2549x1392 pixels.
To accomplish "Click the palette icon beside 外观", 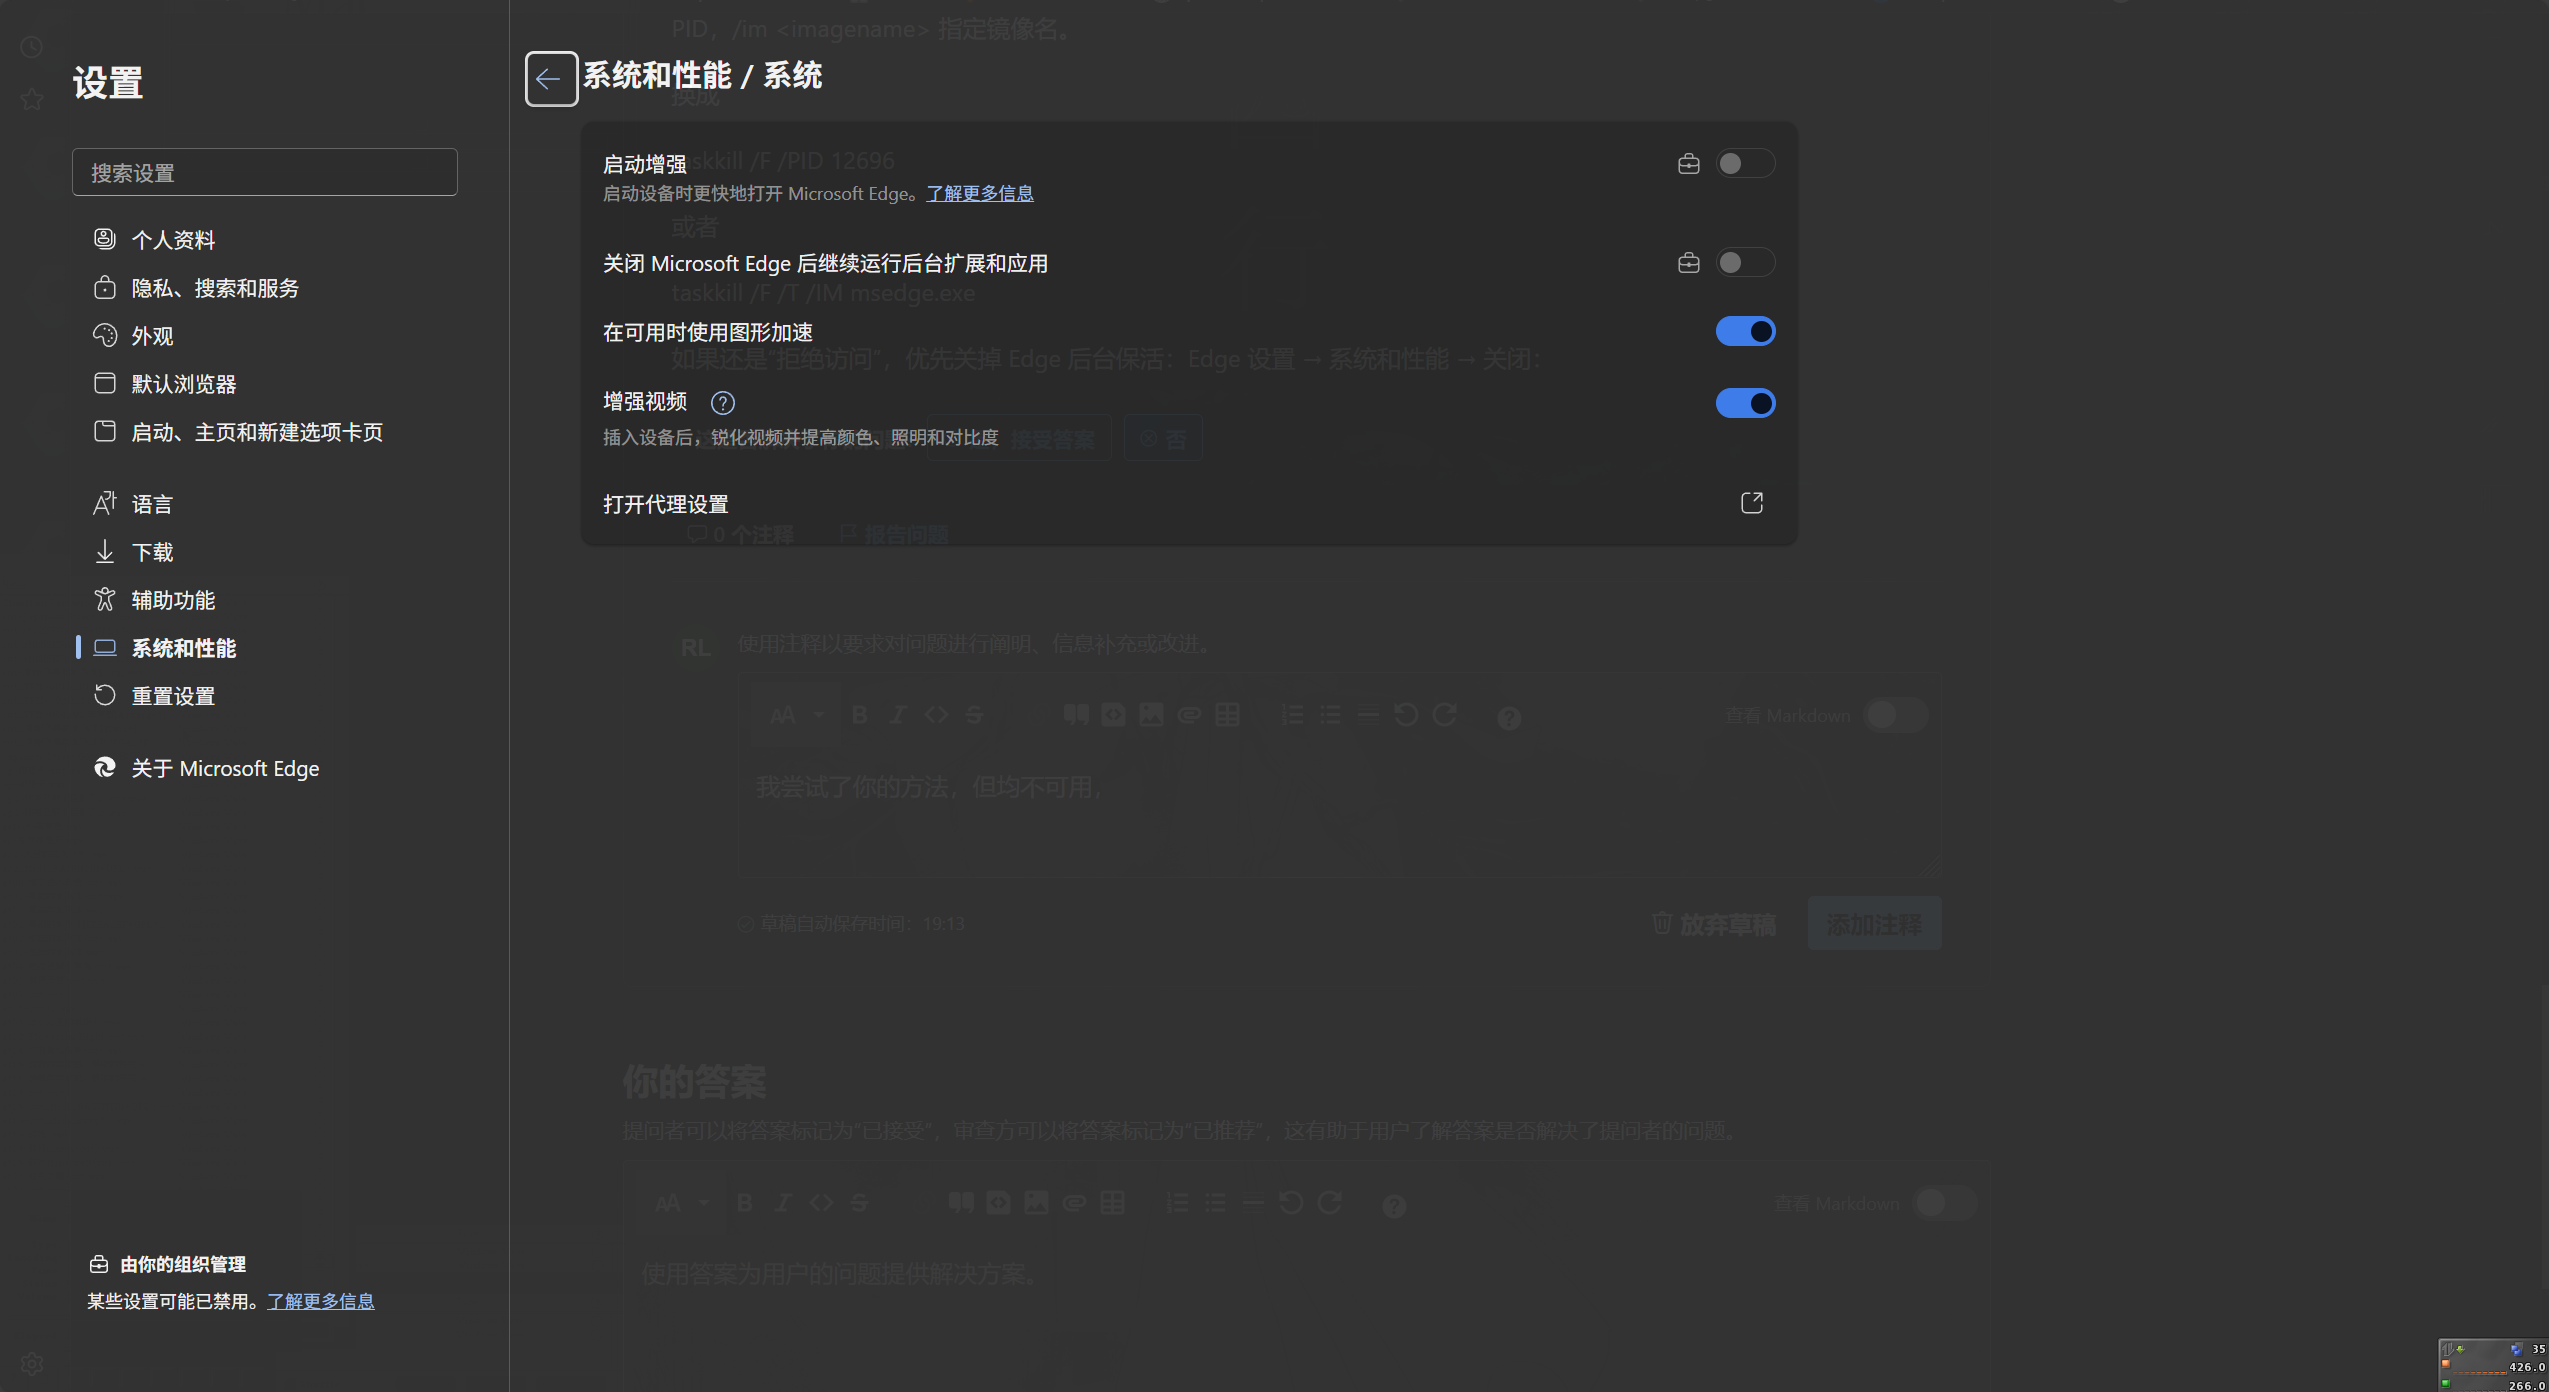I will pos(105,335).
